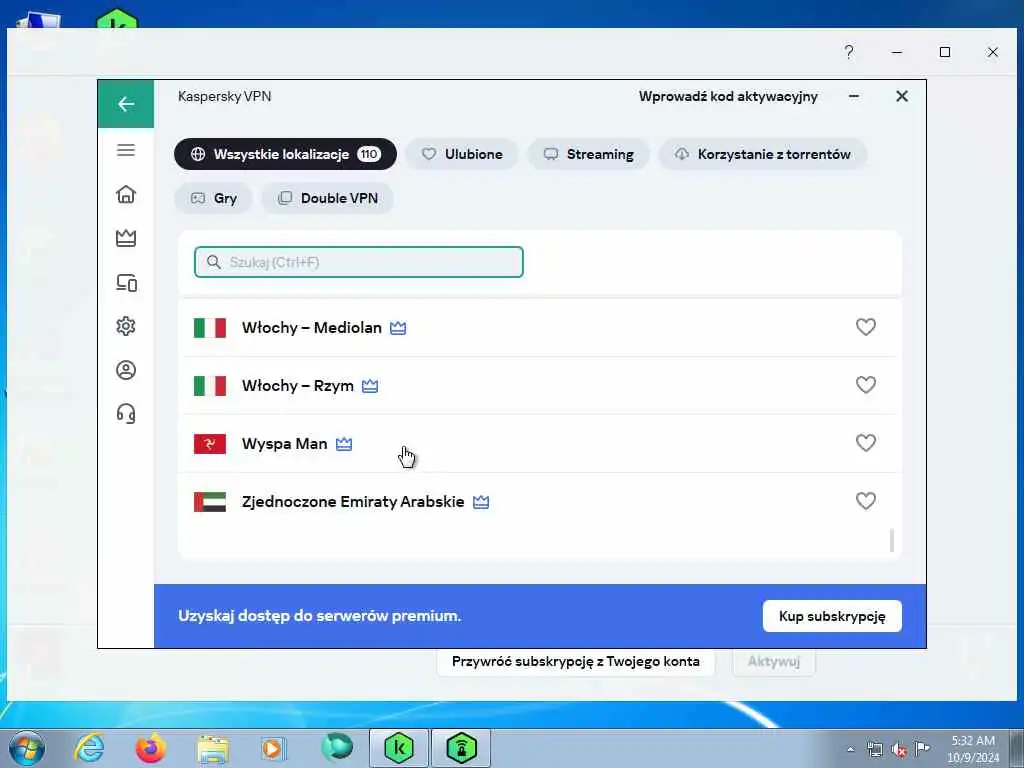
Task: Open the premium crown icon in sidebar
Action: click(126, 238)
